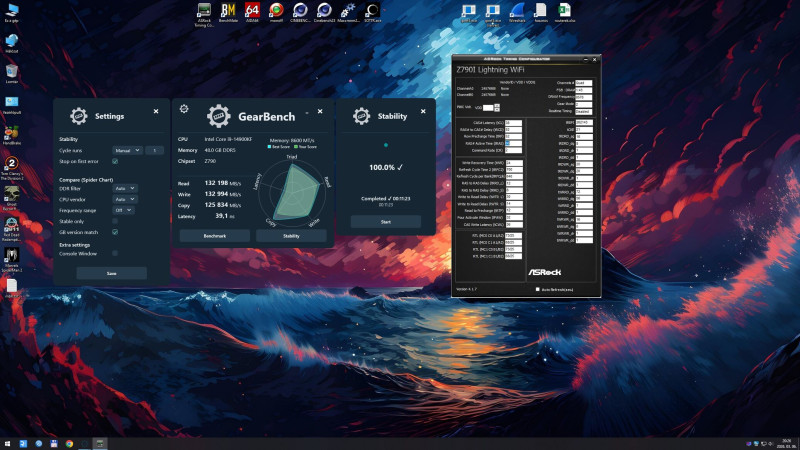Viewport: 800px width, 450px height.
Task: Click CAS# Latency (tCL) value field
Action: point(513,122)
